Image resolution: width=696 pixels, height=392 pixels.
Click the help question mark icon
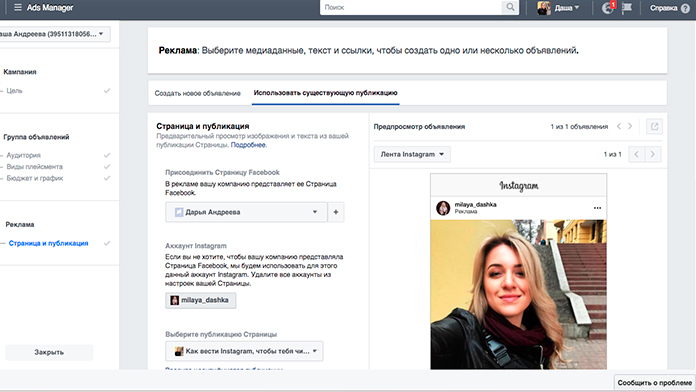click(685, 8)
